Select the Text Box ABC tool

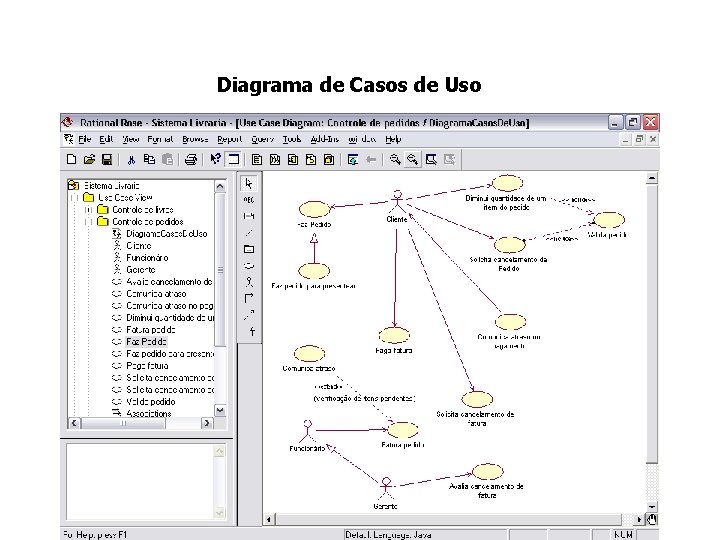click(x=249, y=200)
